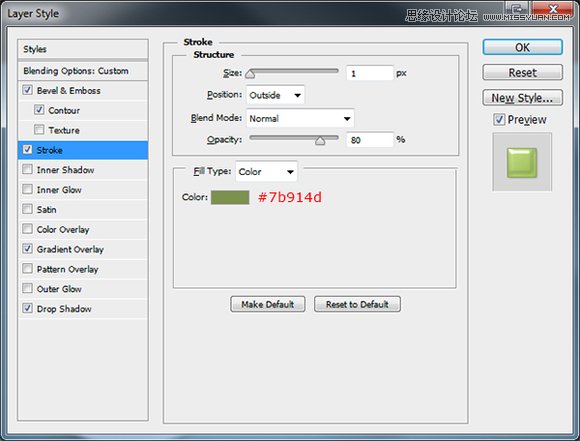Open the Blend Mode dropdown
580x441 pixels.
tap(300, 118)
